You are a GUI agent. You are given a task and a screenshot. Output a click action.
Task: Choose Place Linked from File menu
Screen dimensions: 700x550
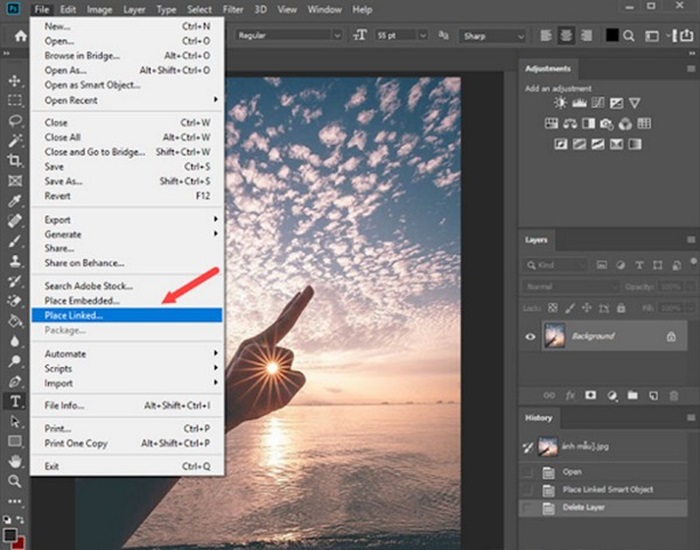127,315
